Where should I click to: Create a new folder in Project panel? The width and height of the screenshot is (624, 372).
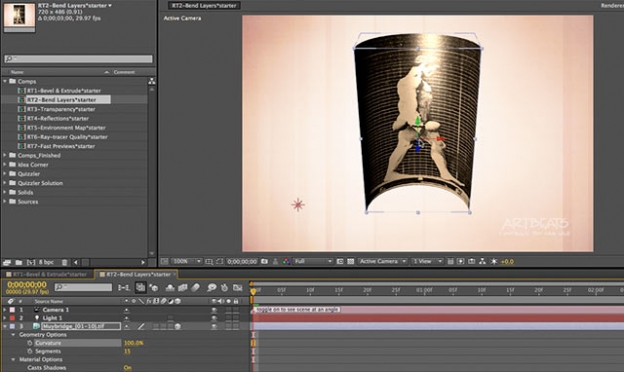pyautogui.click(x=19, y=262)
